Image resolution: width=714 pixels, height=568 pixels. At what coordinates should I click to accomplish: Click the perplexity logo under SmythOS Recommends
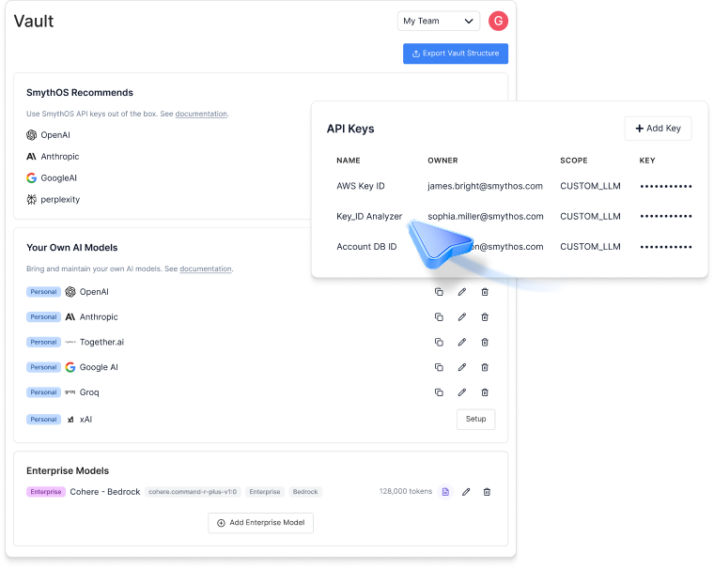31,200
